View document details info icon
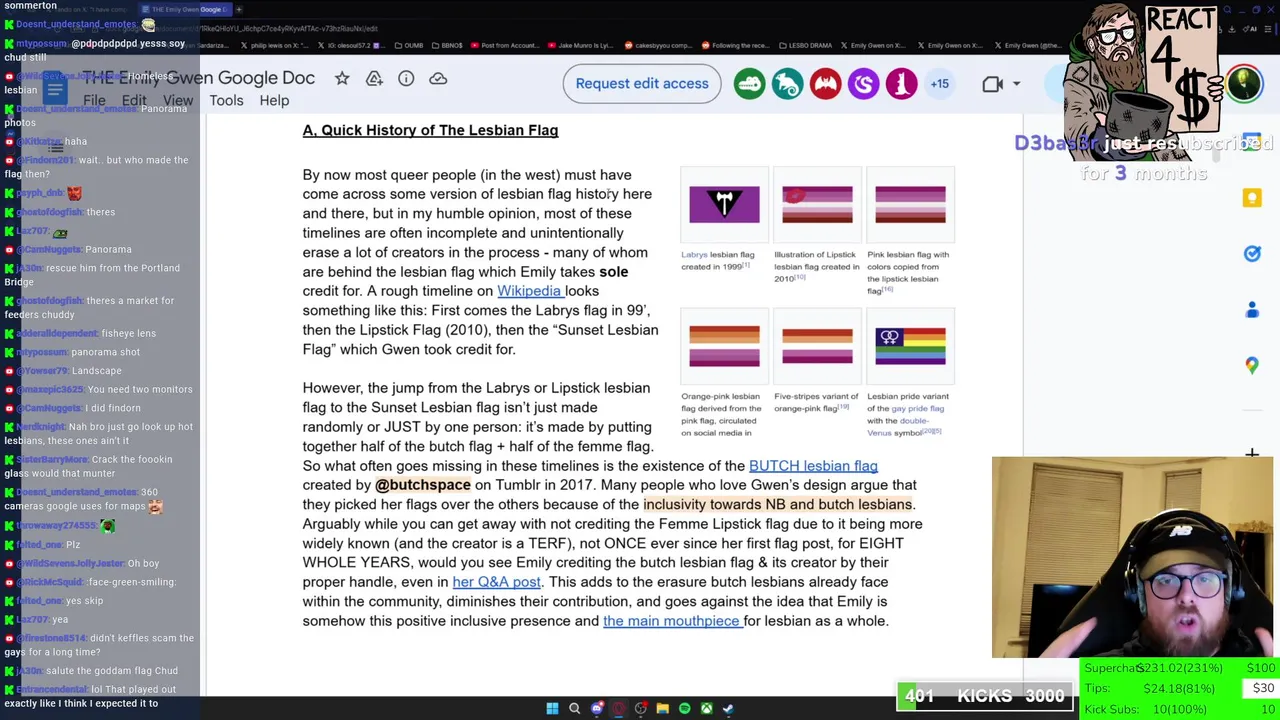1280x720 pixels. pyautogui.click(x=406, y=78)
